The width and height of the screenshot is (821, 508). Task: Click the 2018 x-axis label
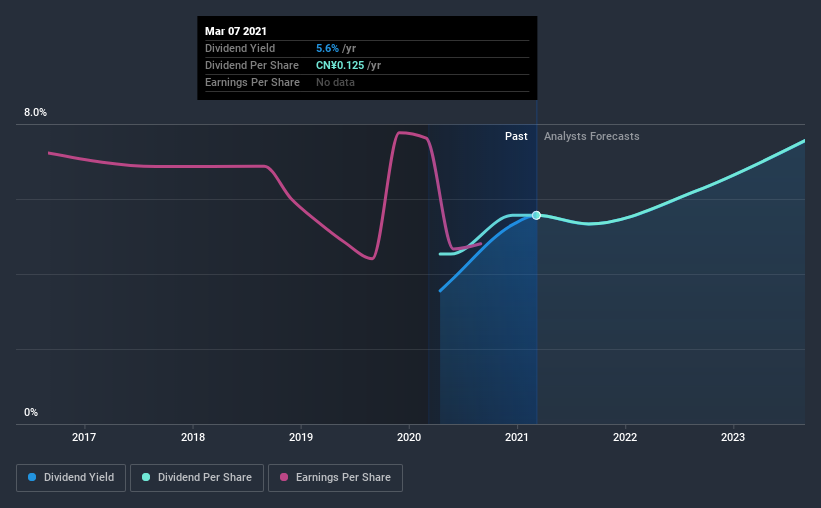click(193, 437)
